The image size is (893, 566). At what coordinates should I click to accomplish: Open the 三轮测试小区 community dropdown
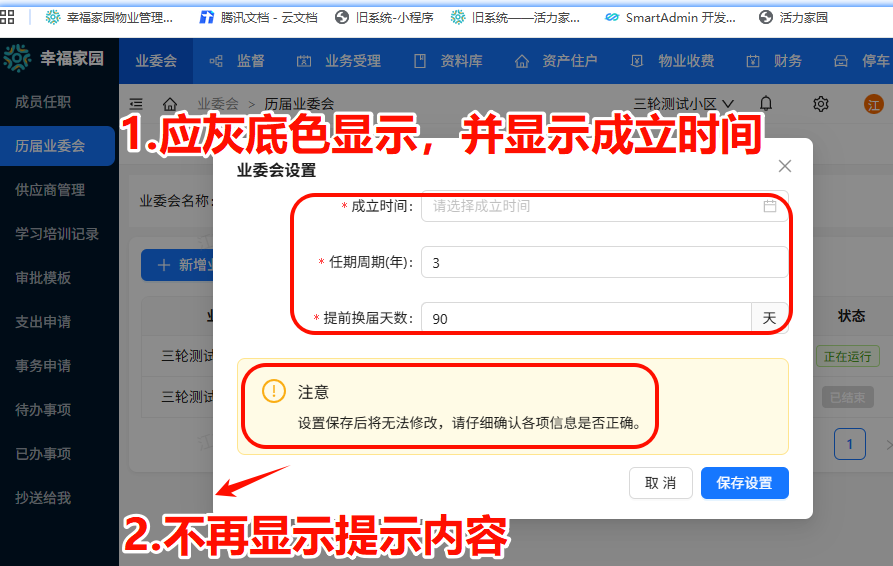click(683, 104)
